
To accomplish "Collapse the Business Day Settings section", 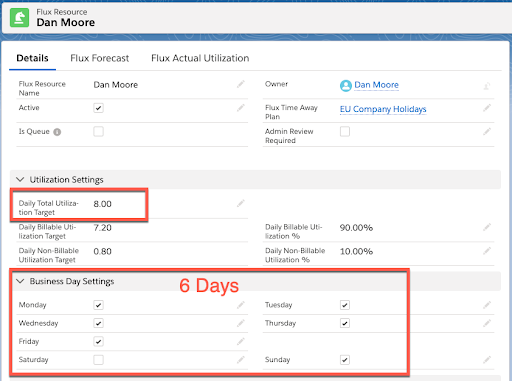I will point(20,281).
